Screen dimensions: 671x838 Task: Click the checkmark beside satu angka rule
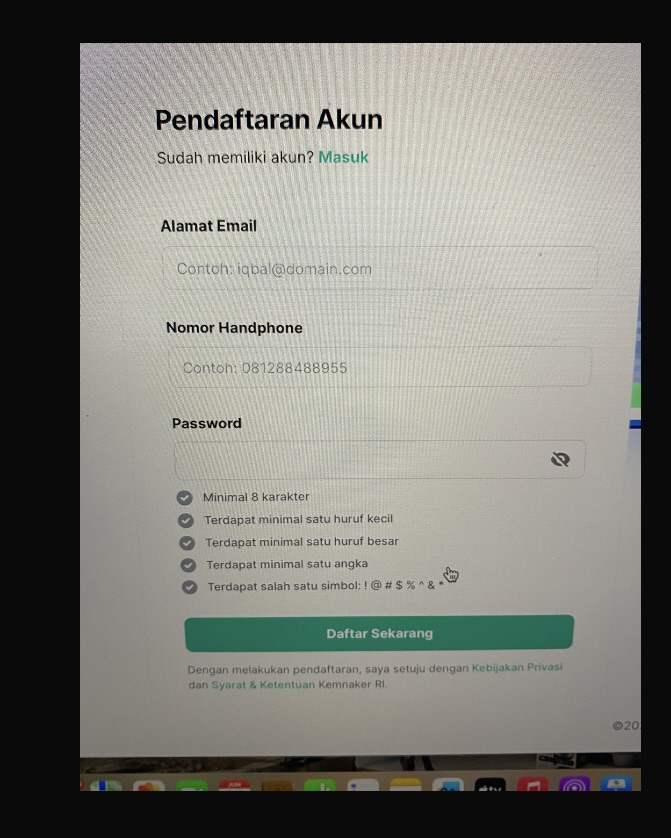pyautogui.click(x=188, y=565)
